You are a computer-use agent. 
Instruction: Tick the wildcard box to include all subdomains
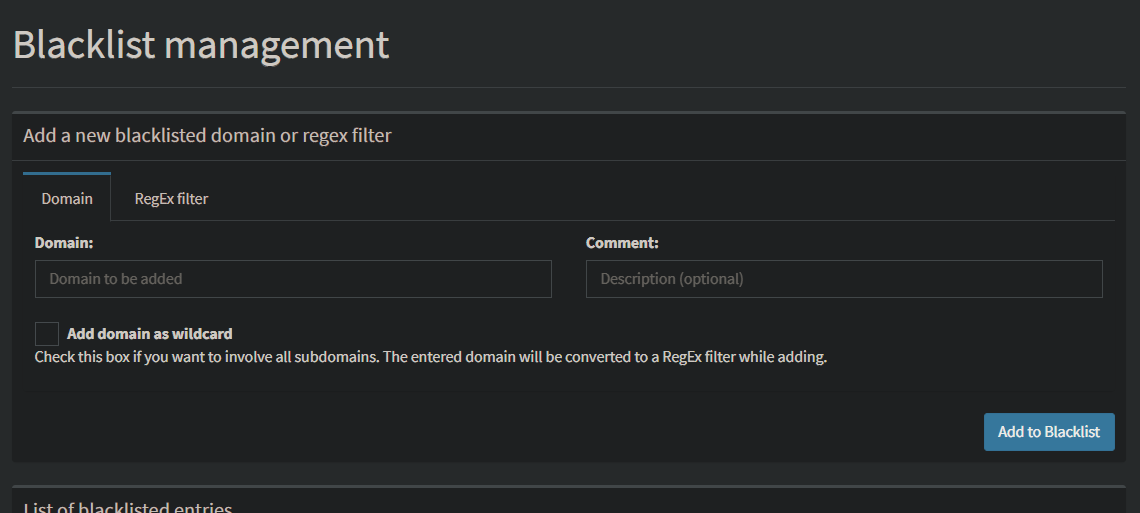[47, 334]
